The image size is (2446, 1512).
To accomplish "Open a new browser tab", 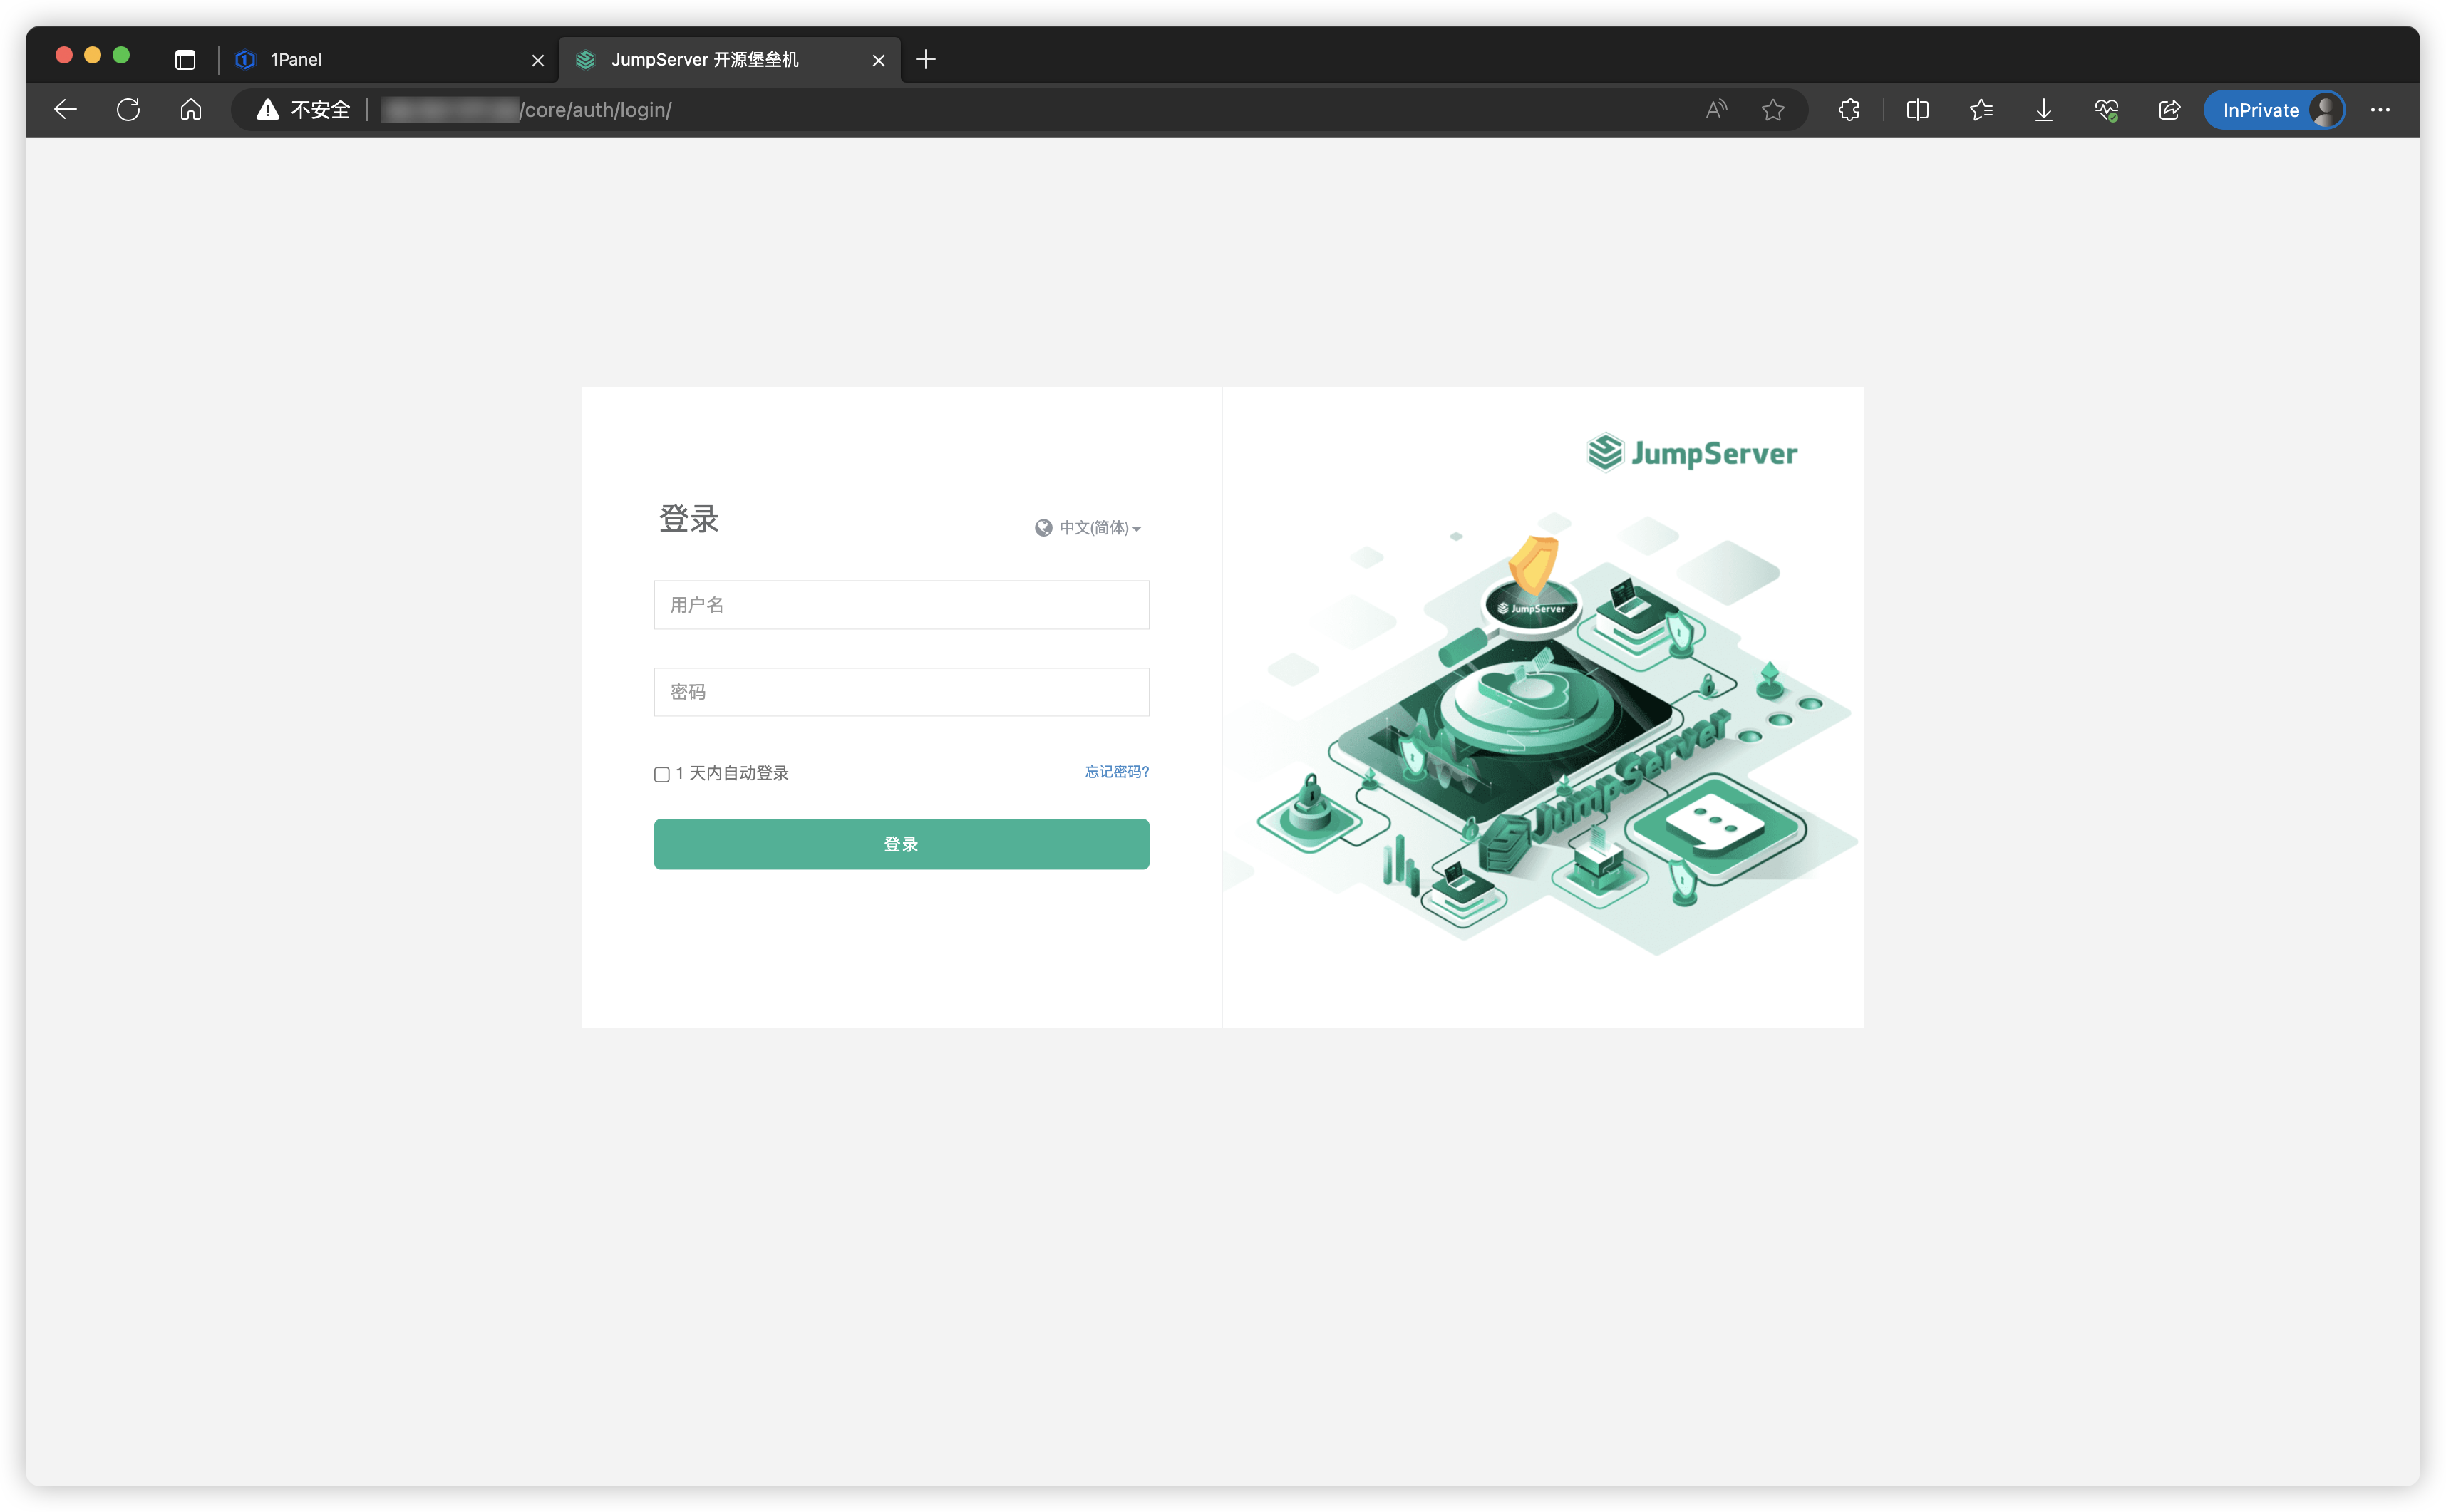I will [x=926, y=60].
